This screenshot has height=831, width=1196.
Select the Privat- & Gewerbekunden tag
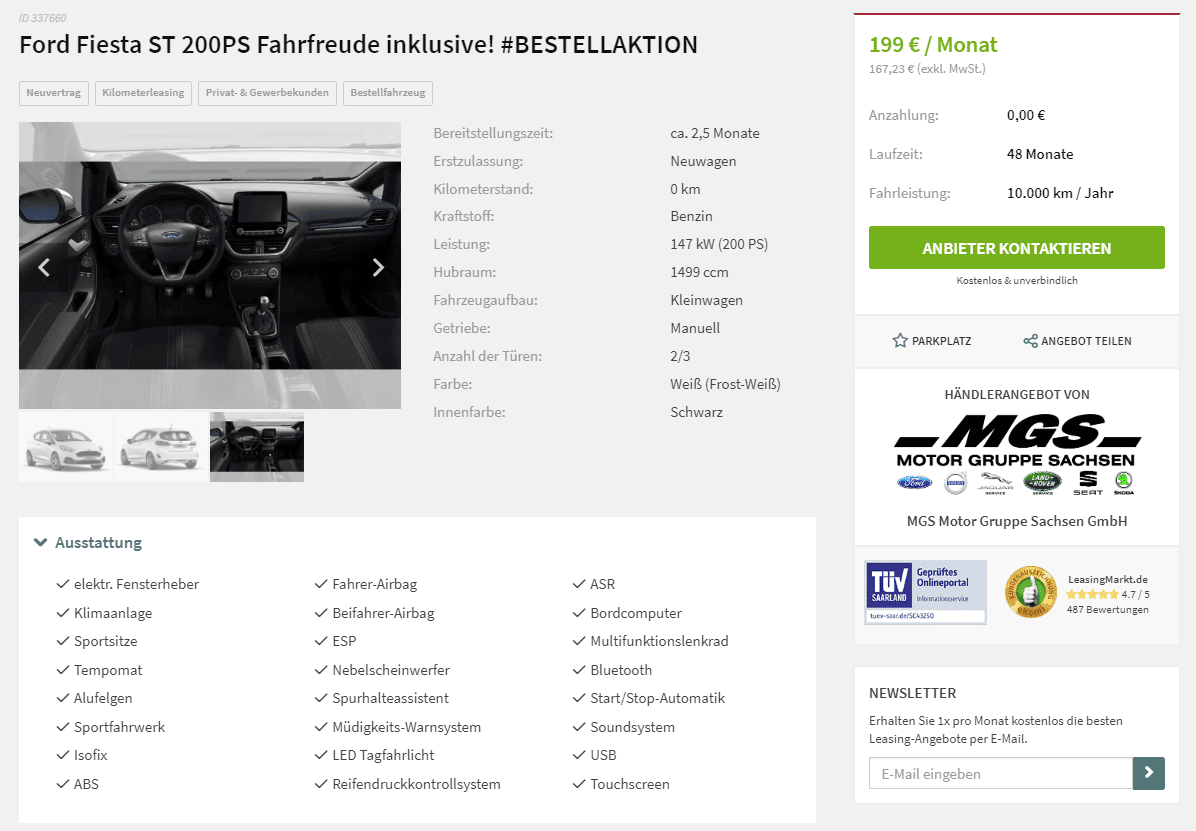267,93
